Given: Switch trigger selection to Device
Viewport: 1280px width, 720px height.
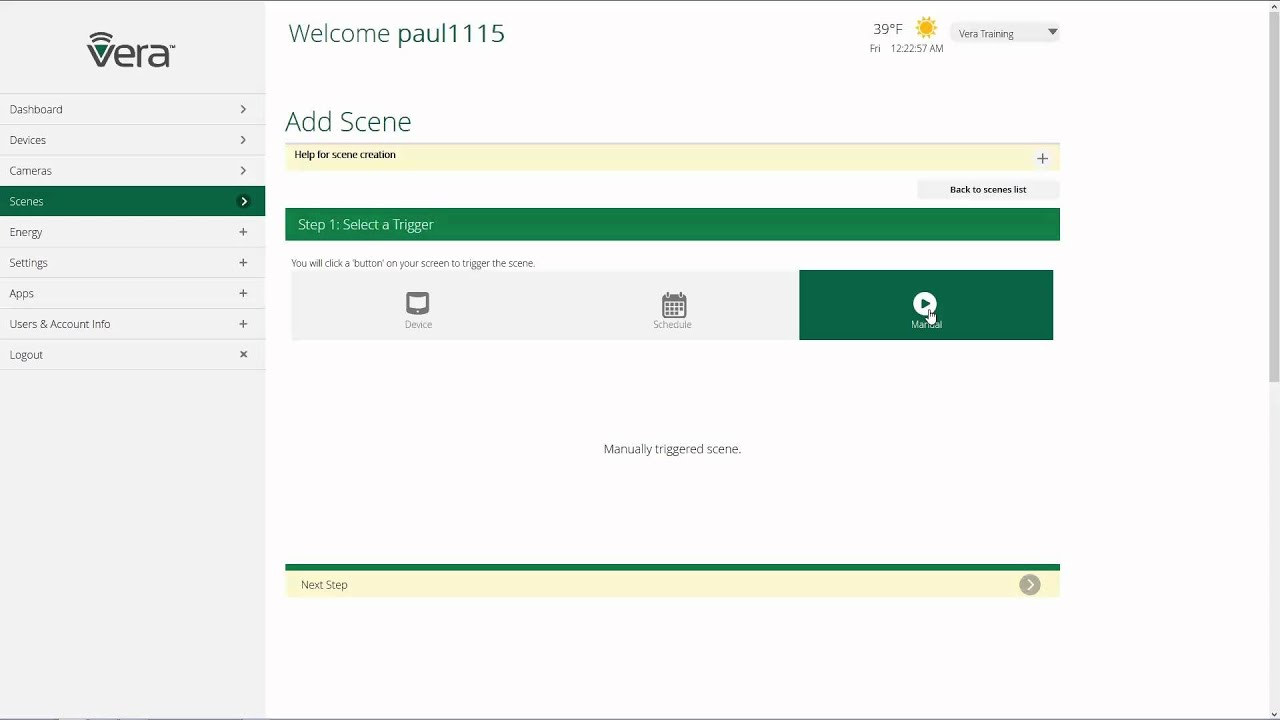Looking at the screenshot, I should pyautogui.click(x=417, y=305).
